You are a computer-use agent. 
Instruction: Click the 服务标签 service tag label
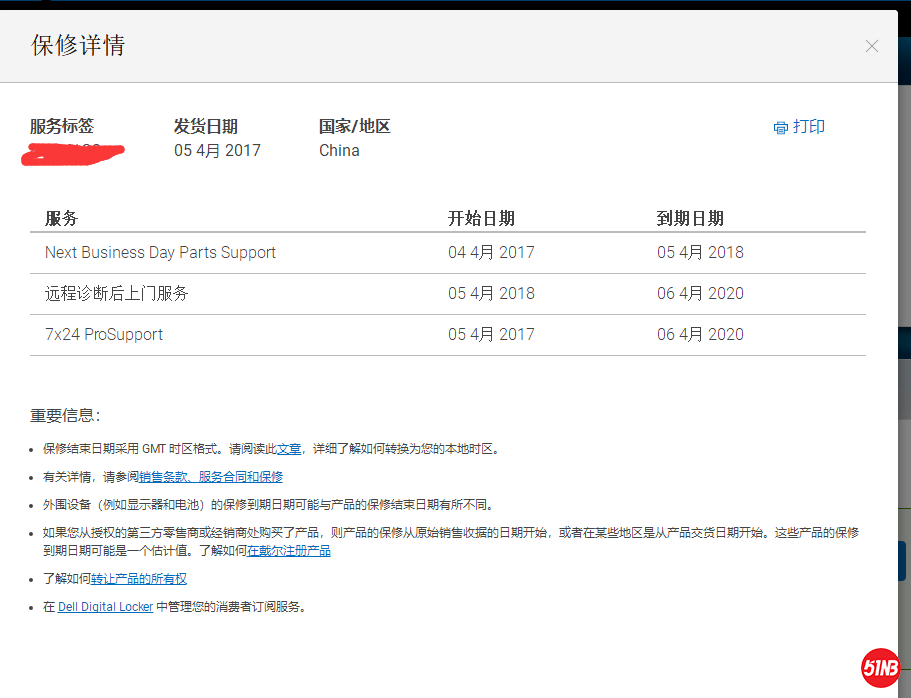[61, 126]
